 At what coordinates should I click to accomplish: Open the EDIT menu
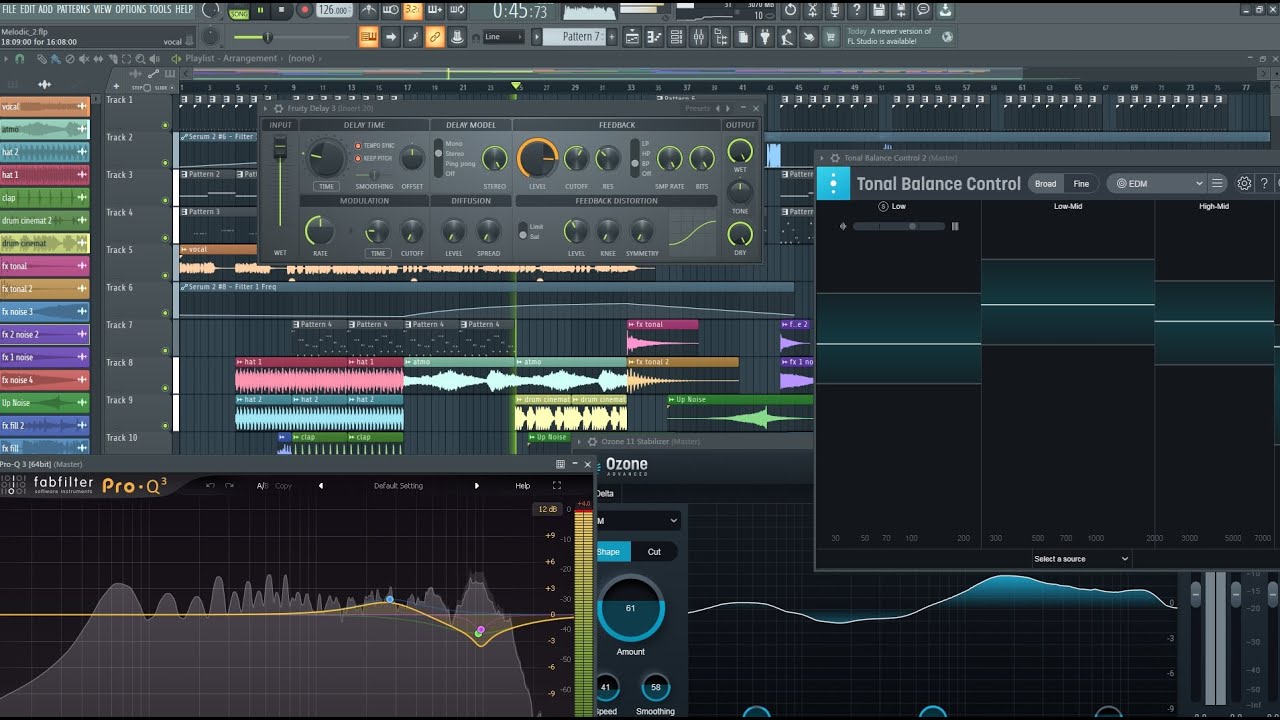pos(28,9)
